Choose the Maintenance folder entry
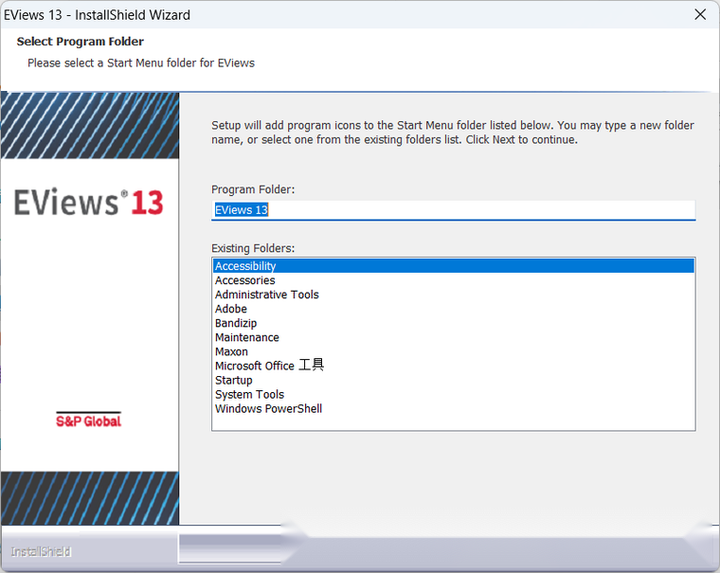The image size is (720, 573). pos(247,338)
